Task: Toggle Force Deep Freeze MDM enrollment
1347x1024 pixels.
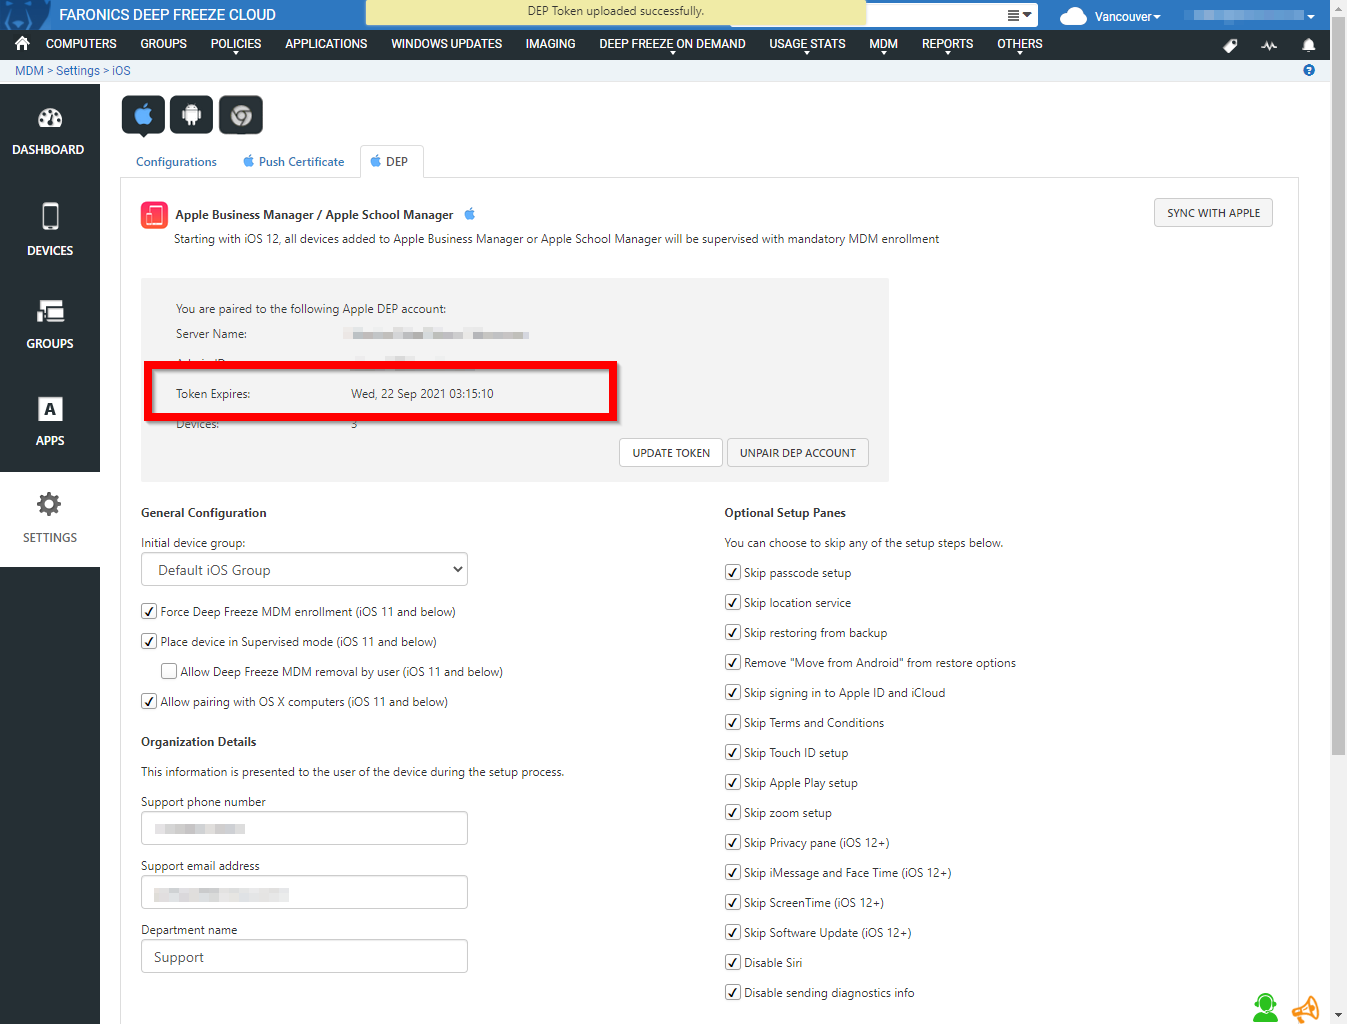Action: pyautogui.click(x=149, y=611)
